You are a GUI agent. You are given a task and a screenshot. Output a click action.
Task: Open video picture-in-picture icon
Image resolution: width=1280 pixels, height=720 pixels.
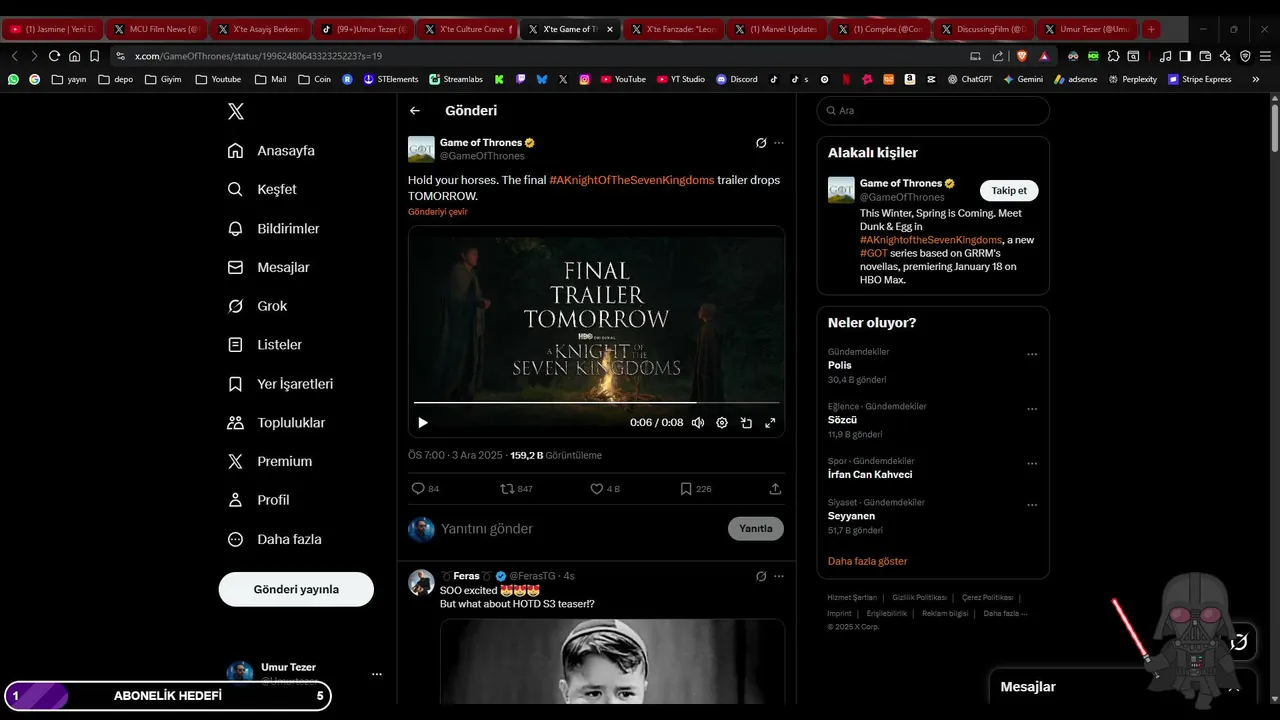click(746, 423)
